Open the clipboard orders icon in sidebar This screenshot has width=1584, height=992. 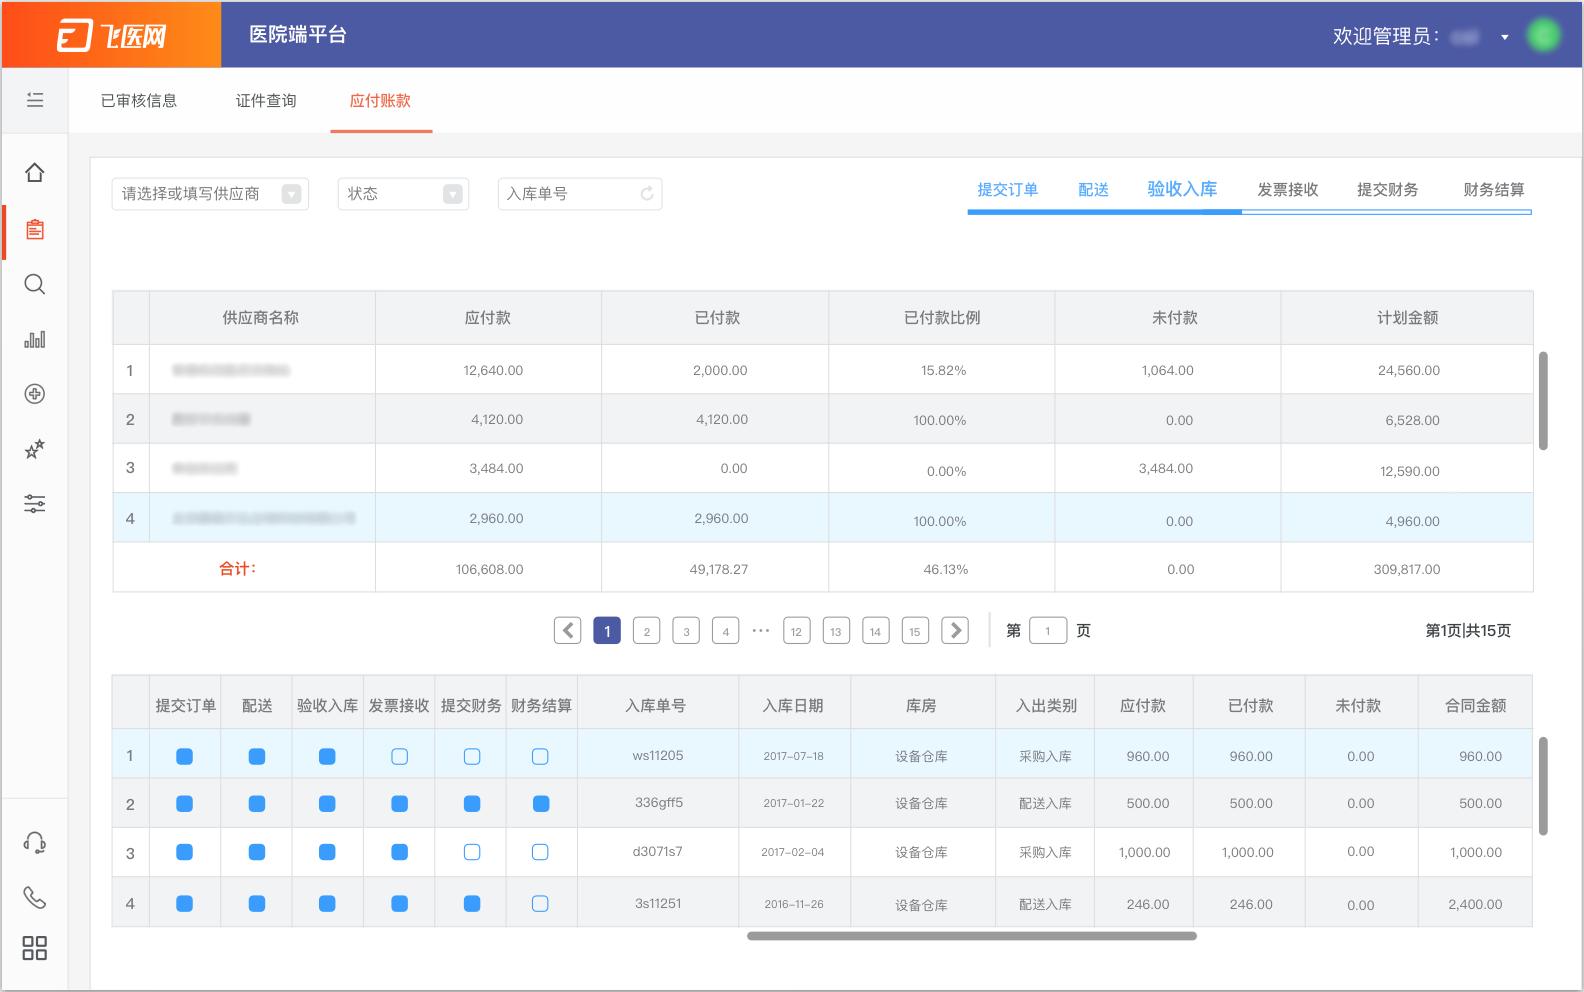click(34, 229)
